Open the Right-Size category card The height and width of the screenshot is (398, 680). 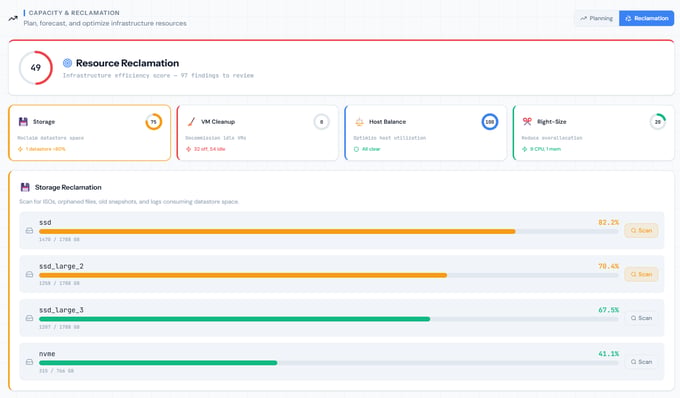coord(594,133)
